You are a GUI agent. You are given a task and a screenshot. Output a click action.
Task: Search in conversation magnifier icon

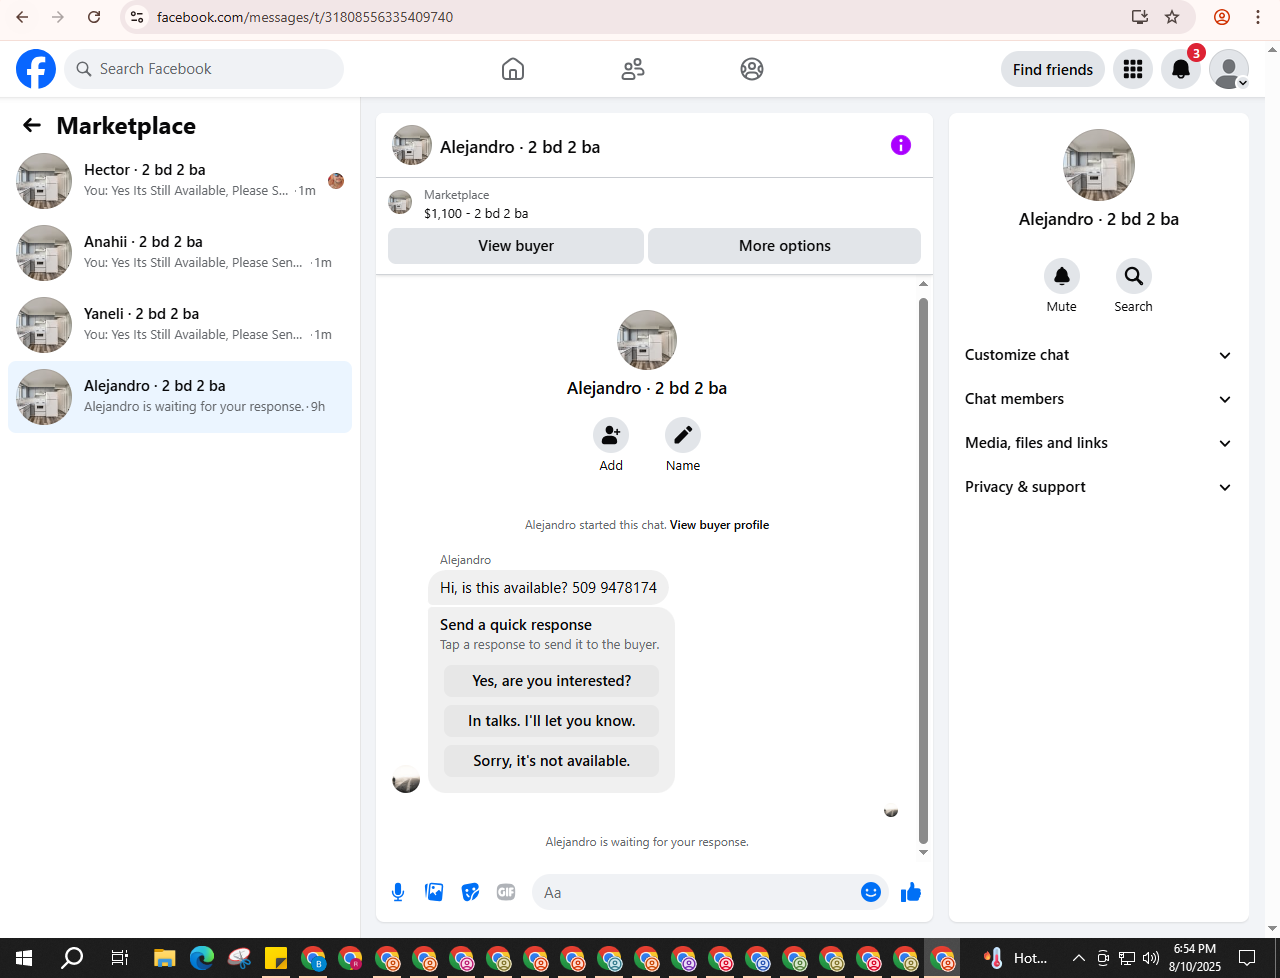(1134, 276)
